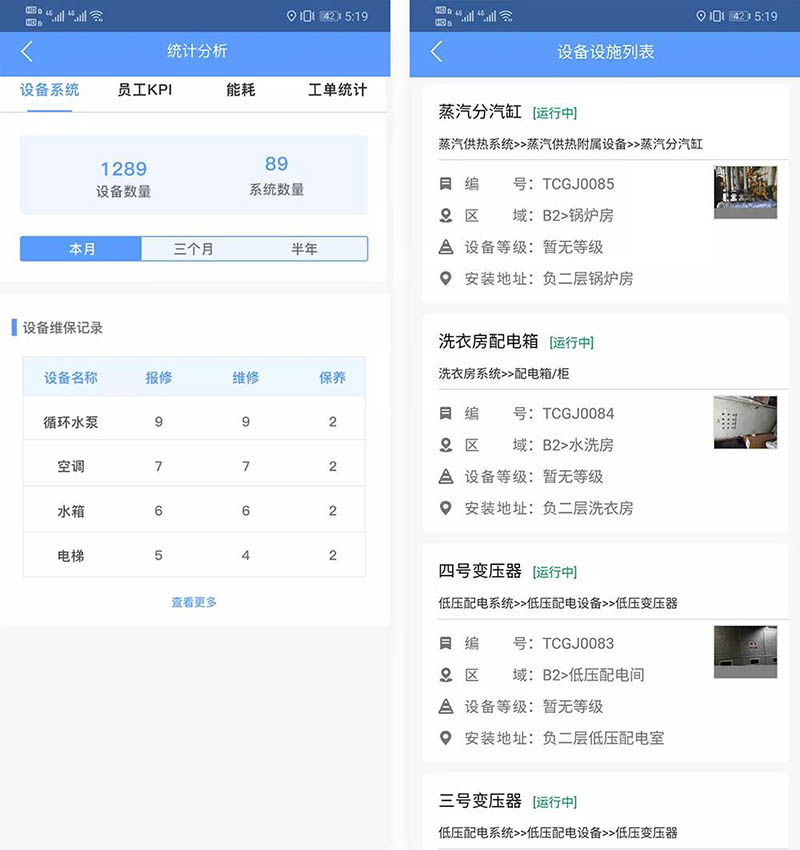Tap the location pin beside 负二层低压配电室
This screenshot has width=800, height=850.
point(446,738)
